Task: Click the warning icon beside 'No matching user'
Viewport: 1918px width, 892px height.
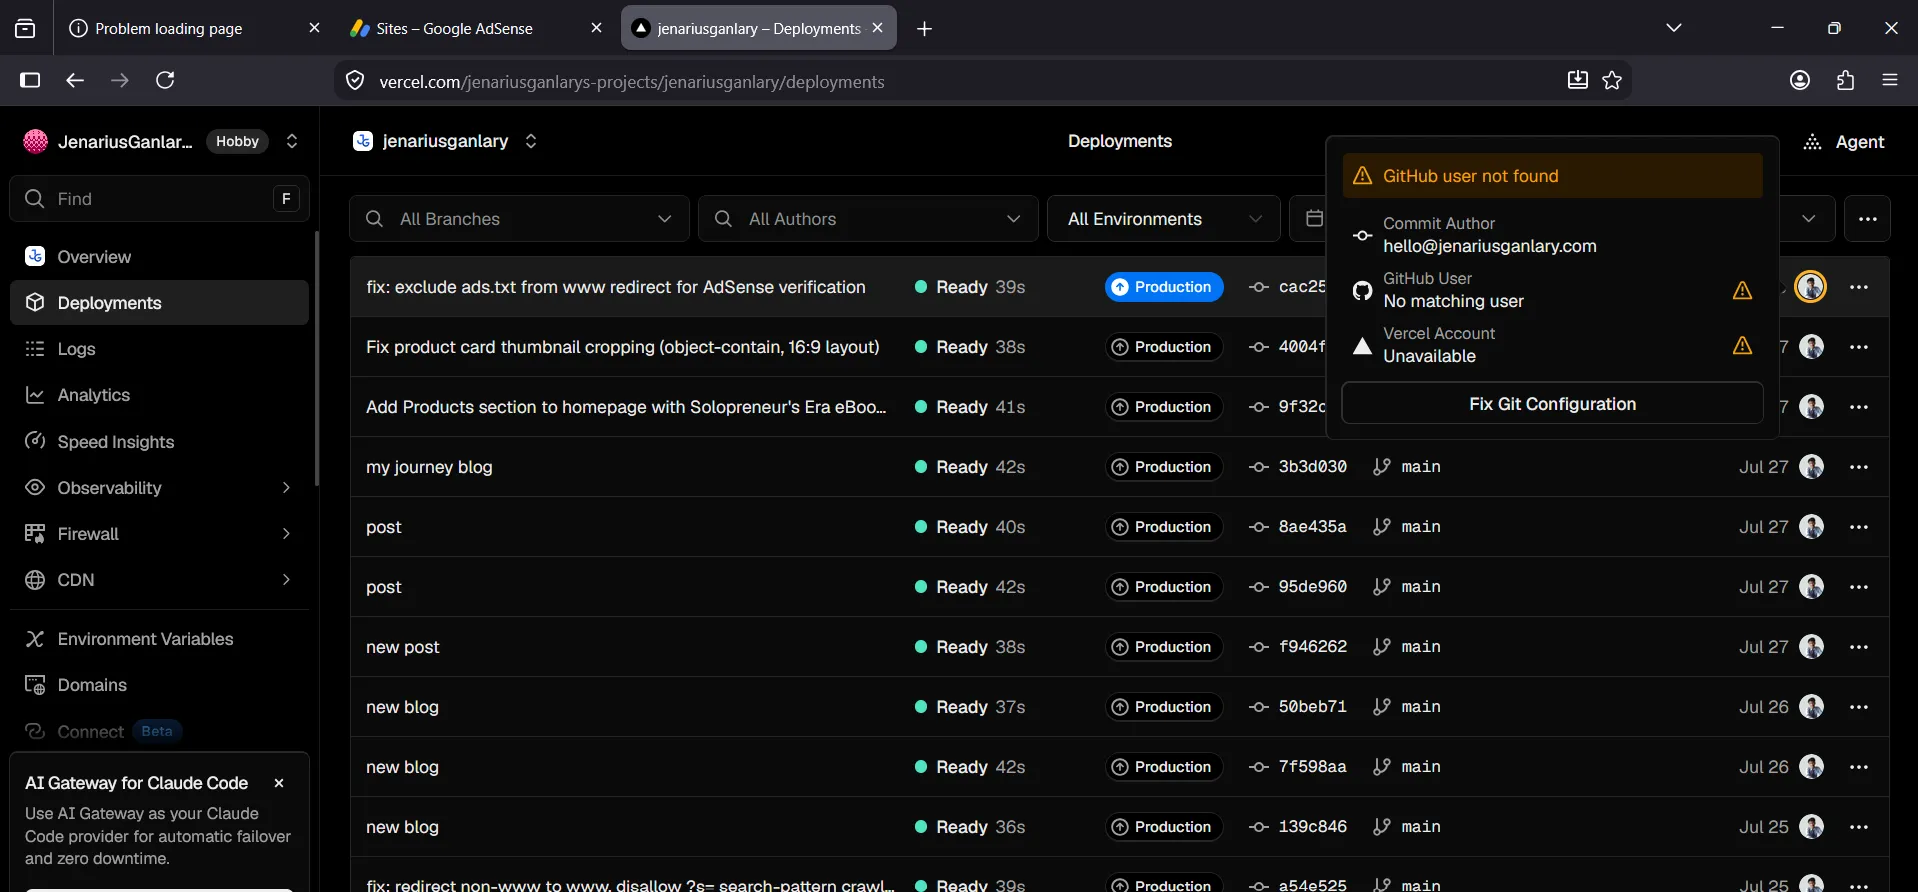Action: (1742, 290)
